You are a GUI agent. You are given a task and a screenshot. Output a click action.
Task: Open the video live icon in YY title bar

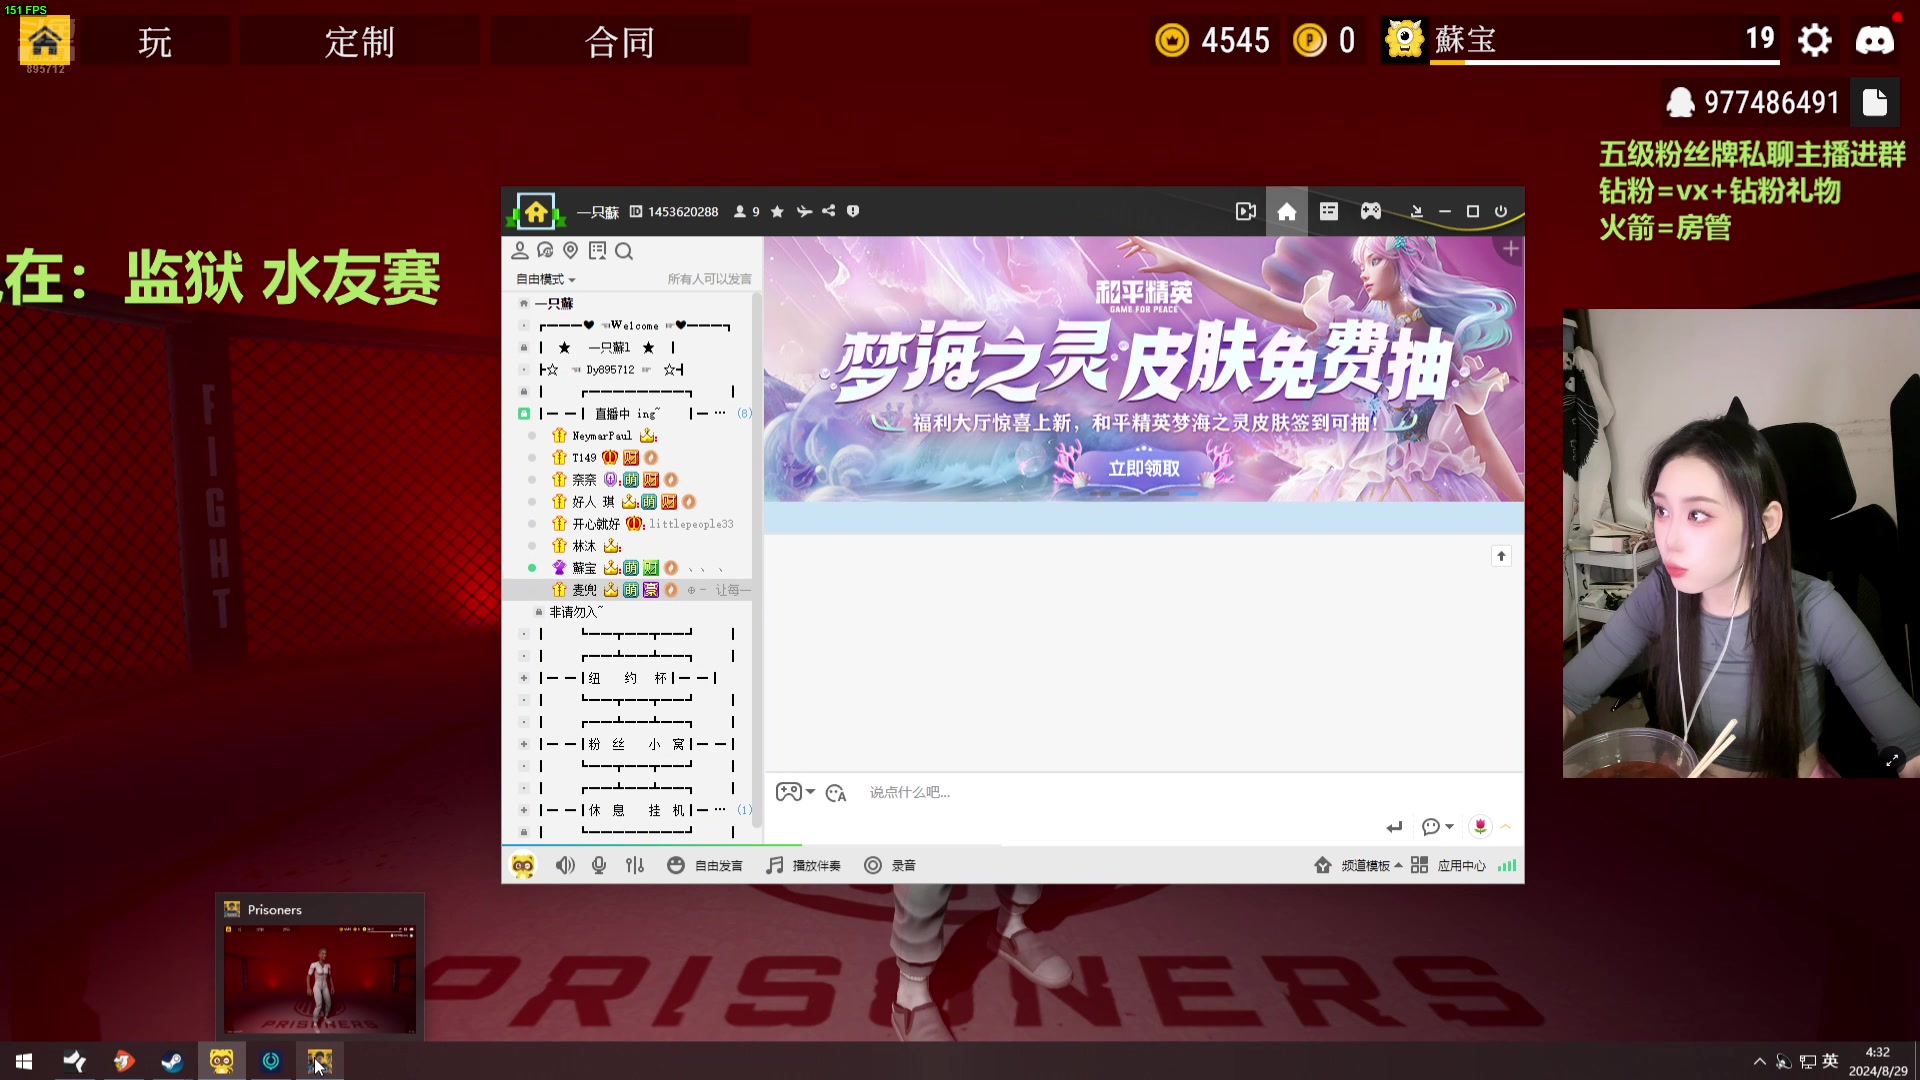[1245, 212]
